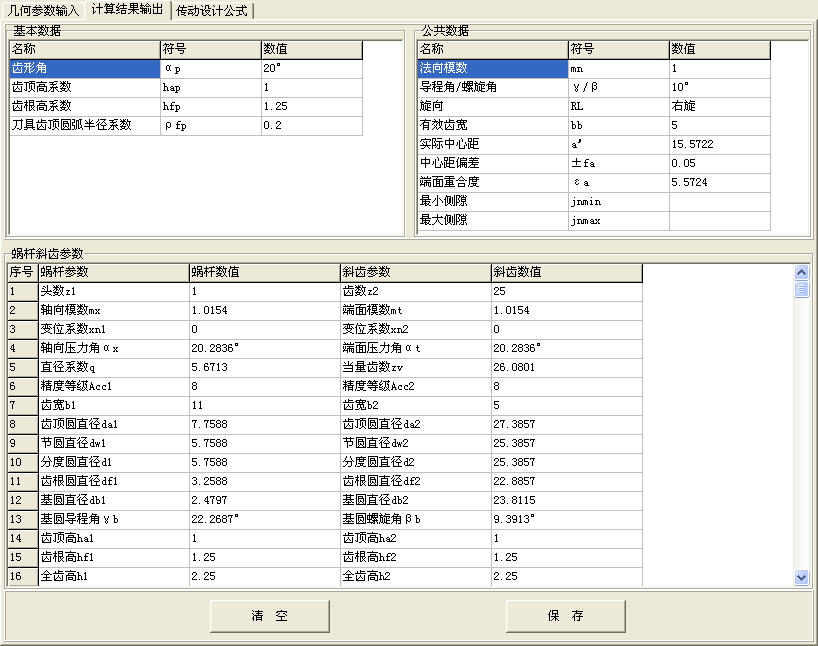Click the scrollbar down arrow in 蜗杆斜齿参数
Viewport: 818px width, 646px height.
coord(801,577)
